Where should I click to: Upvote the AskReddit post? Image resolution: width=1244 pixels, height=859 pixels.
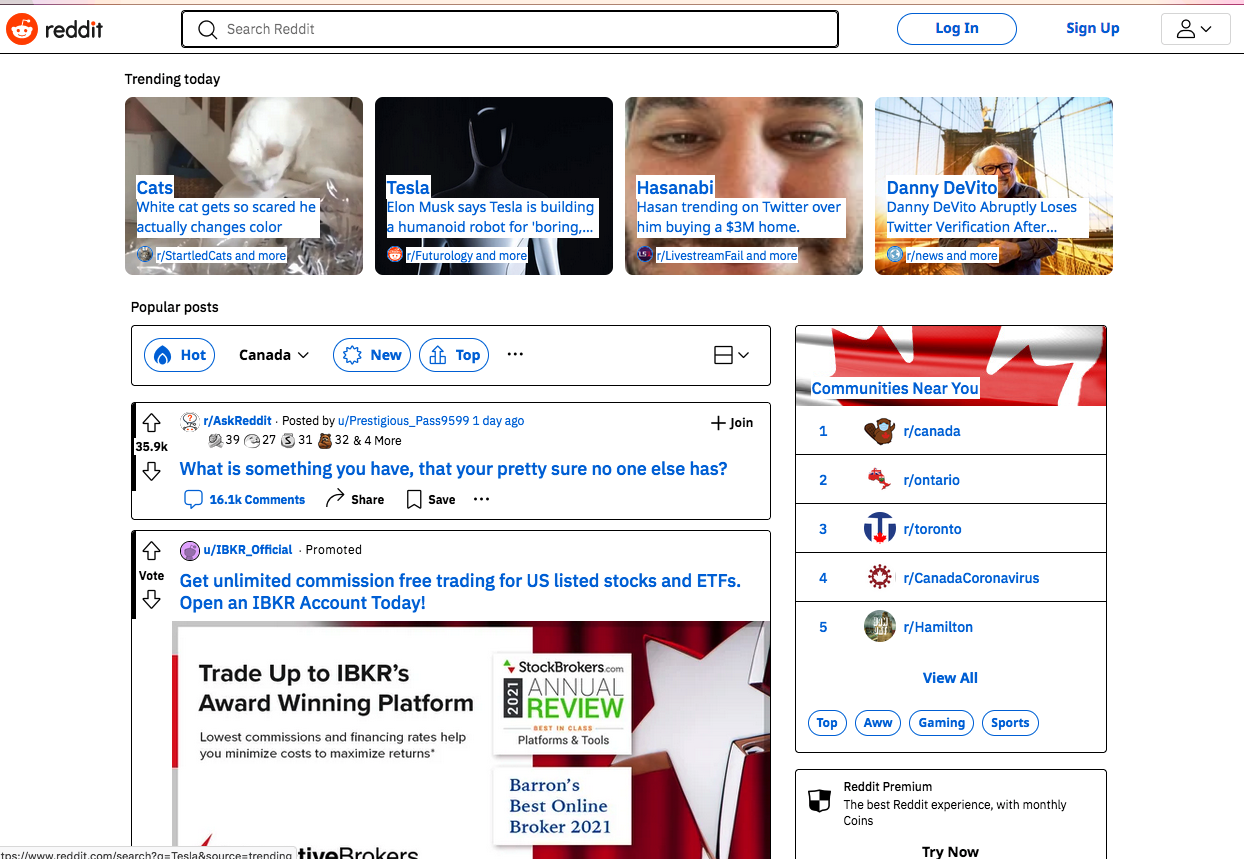click(x=151, y=423)
